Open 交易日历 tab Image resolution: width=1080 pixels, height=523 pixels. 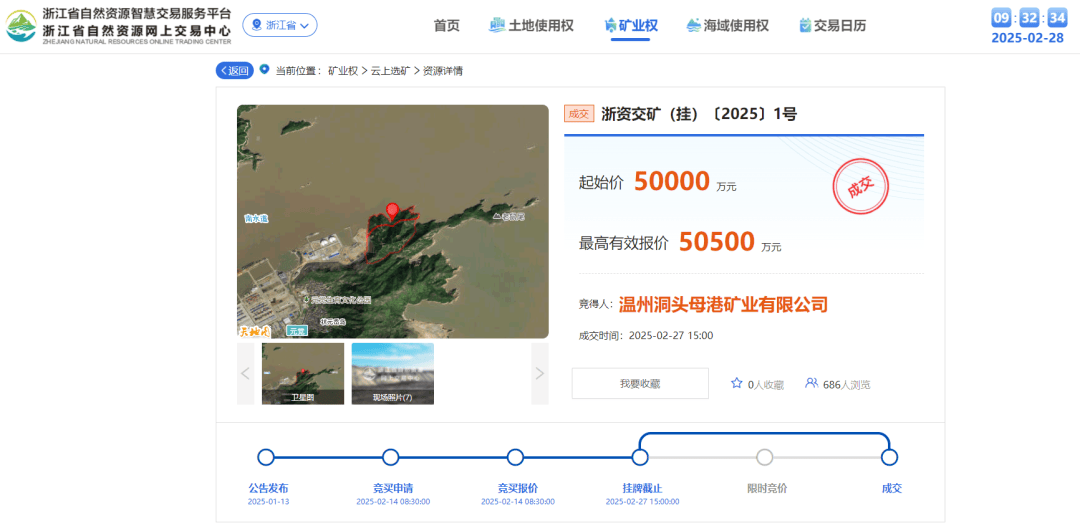click(x=832, y=26)
